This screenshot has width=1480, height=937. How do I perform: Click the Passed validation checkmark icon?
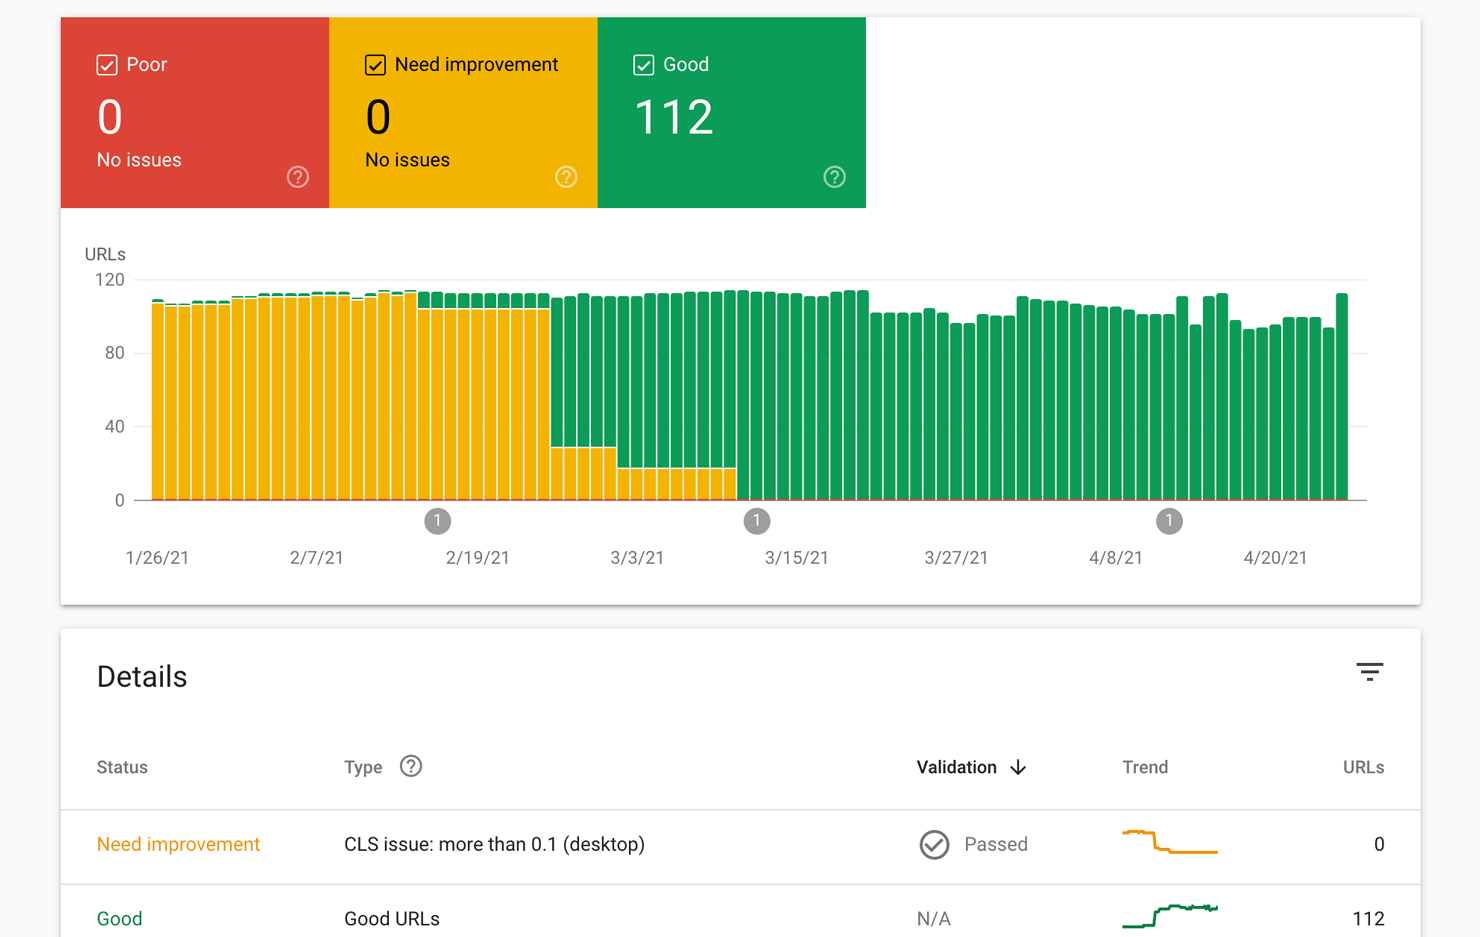934,844
